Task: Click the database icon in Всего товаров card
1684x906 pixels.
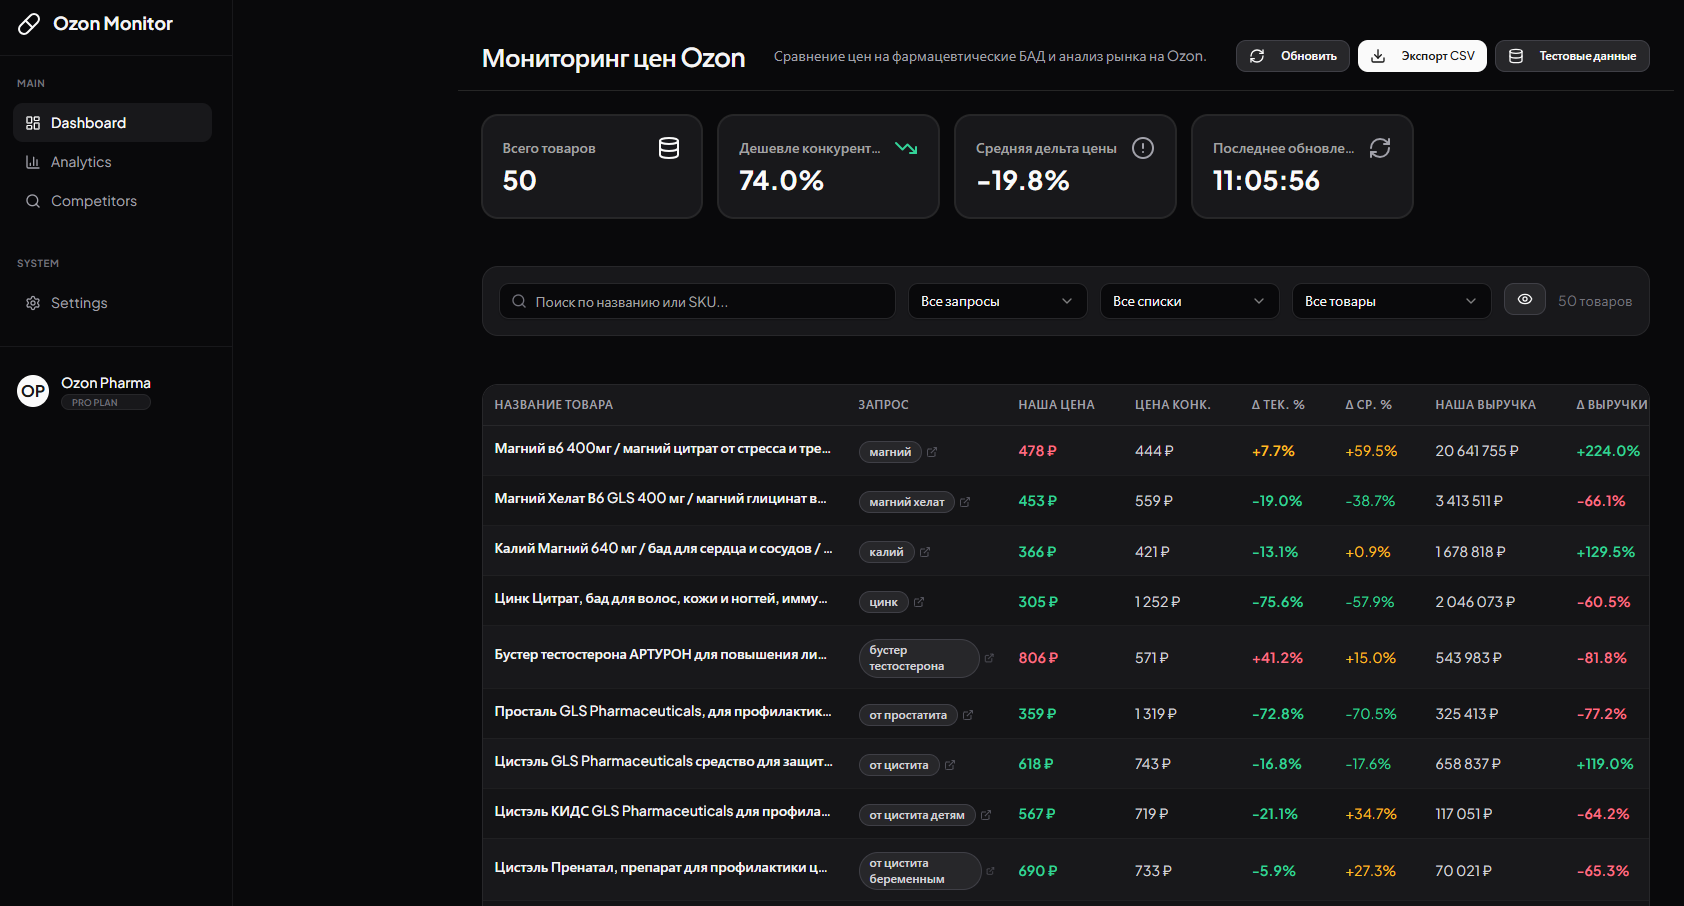Action: tap(669, 148)
